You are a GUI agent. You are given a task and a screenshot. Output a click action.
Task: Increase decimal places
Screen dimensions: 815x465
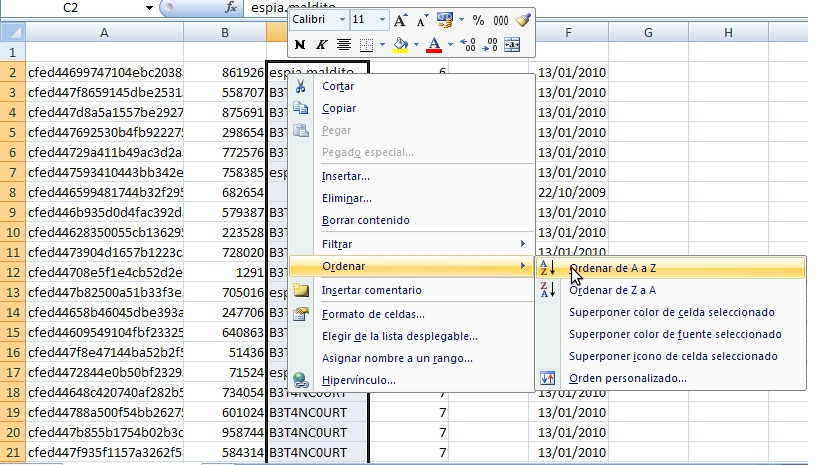point(468,45)
